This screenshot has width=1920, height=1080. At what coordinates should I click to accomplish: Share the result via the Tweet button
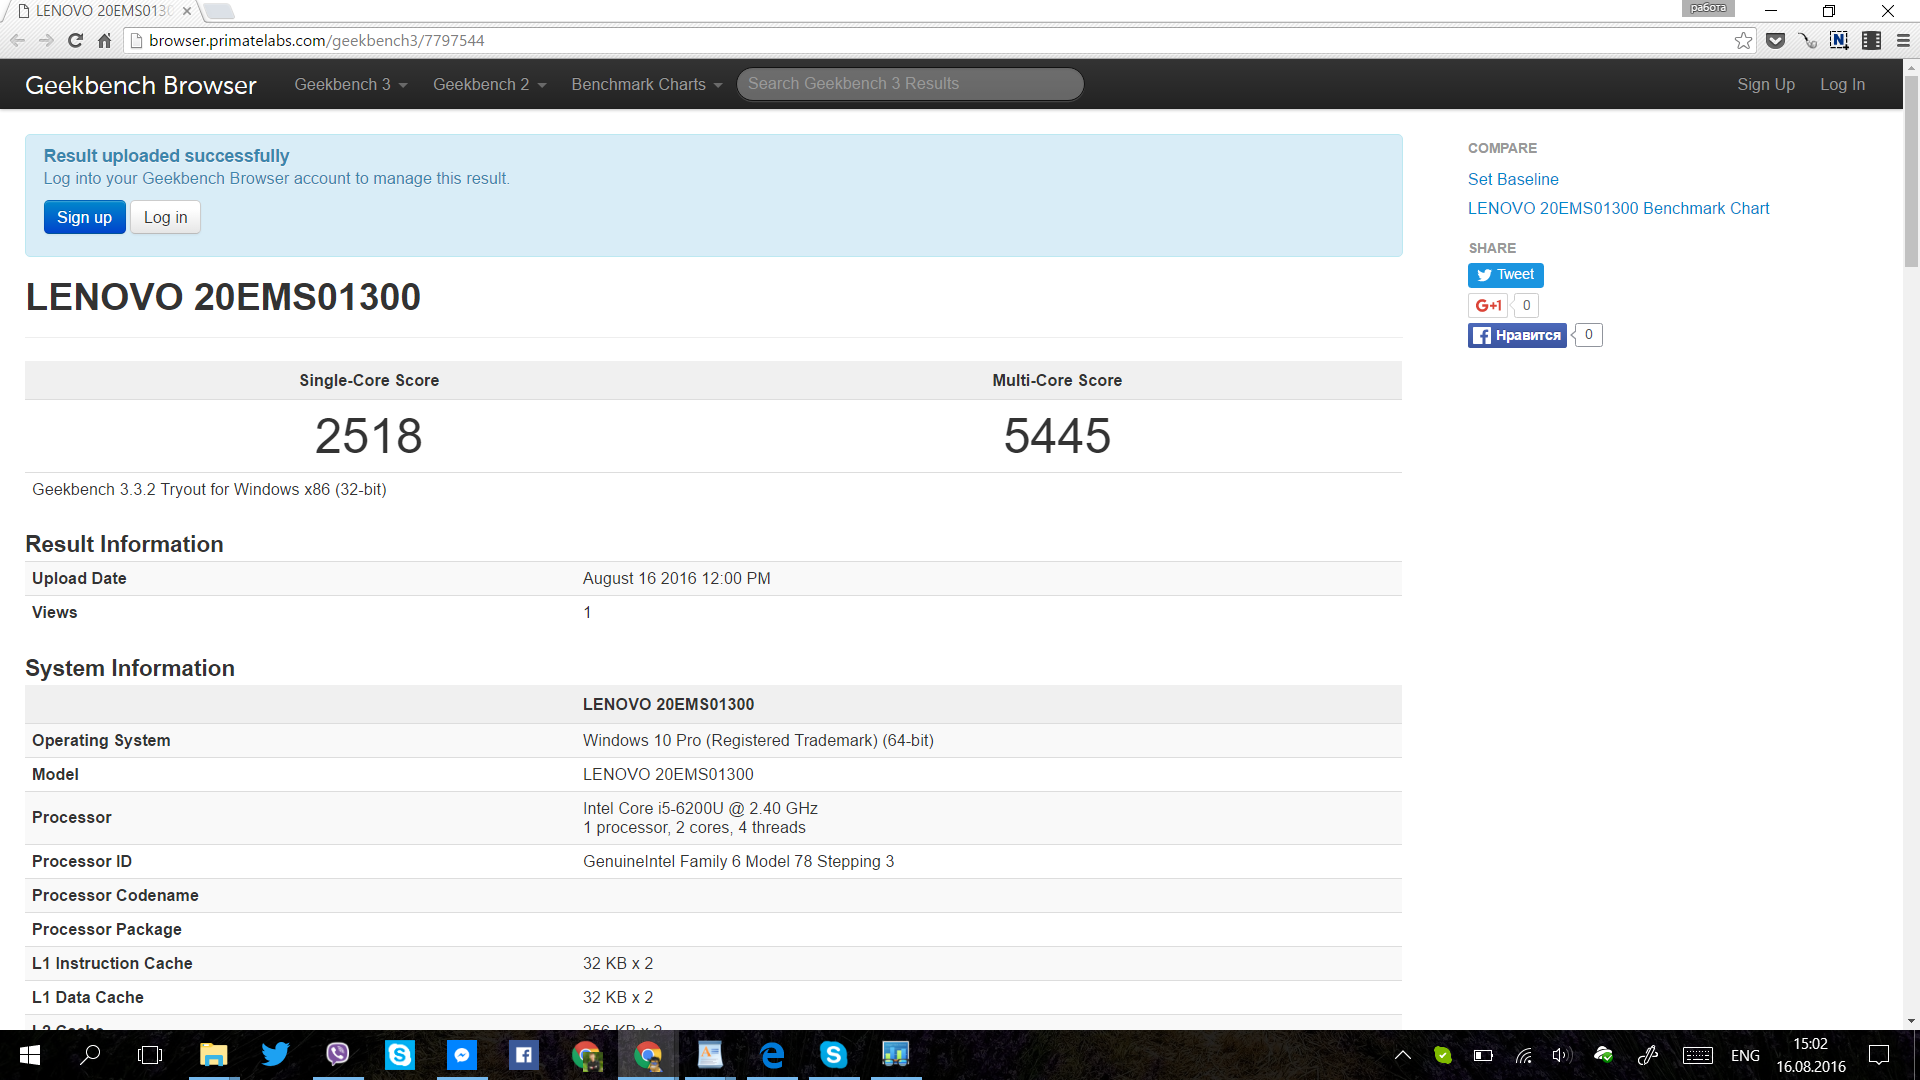[x=1505, y=275]
